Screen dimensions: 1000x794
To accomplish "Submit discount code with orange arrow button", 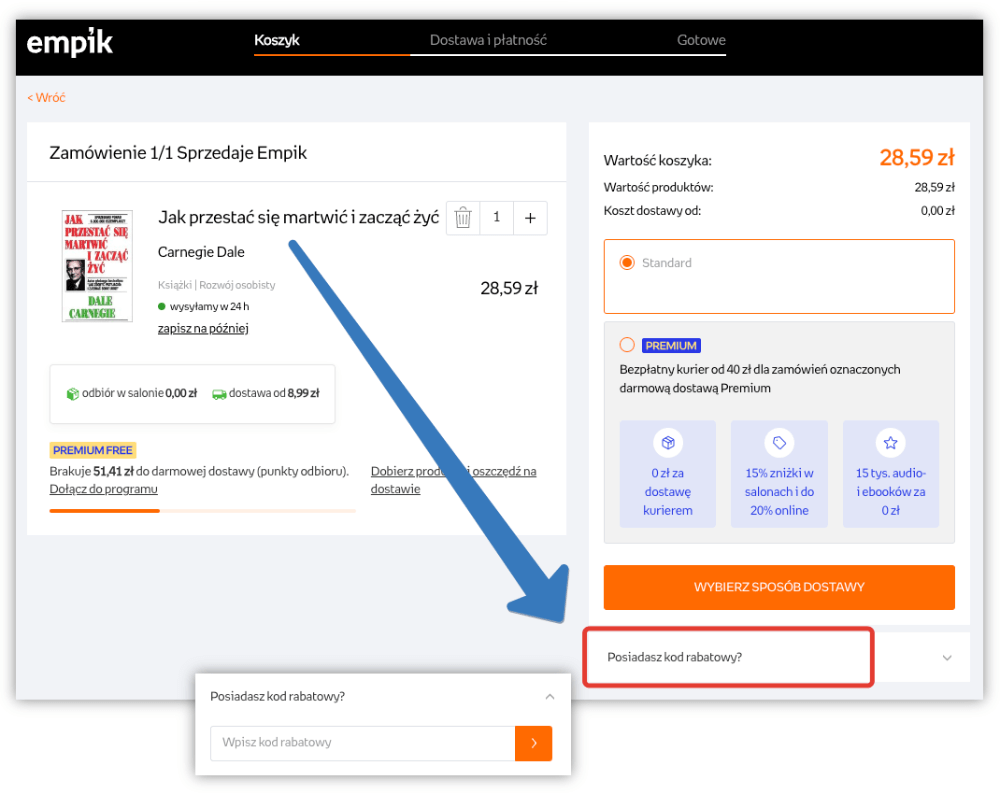I will pyautogui.click(x=533, y=743).
